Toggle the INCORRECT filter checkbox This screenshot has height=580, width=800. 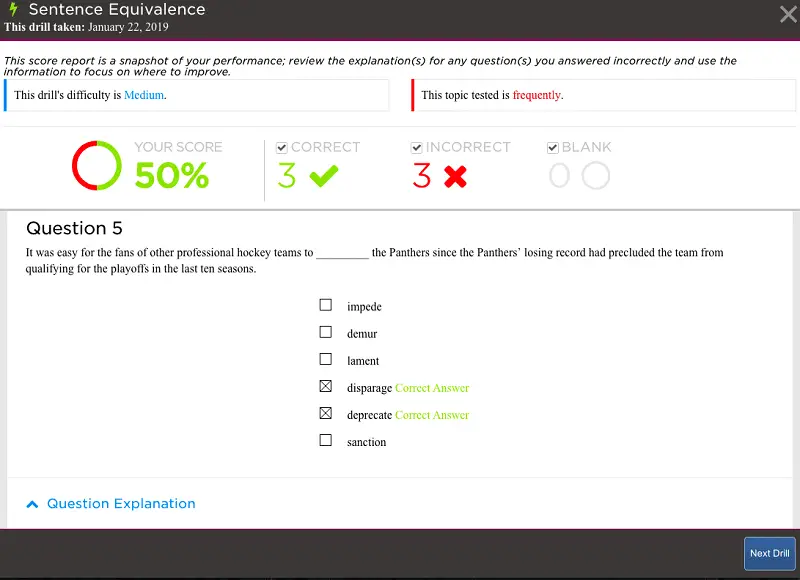[x=417, y=148]
